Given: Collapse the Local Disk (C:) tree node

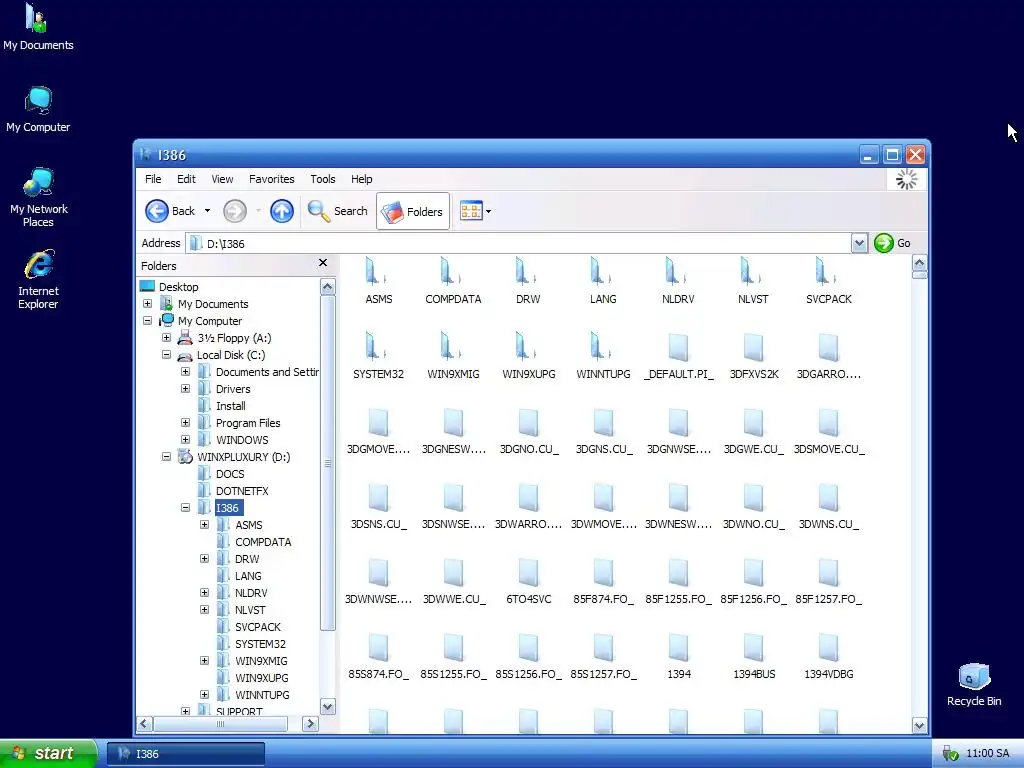Looking at the screenshot, I should pyautogui.click(x=167, y=355).
